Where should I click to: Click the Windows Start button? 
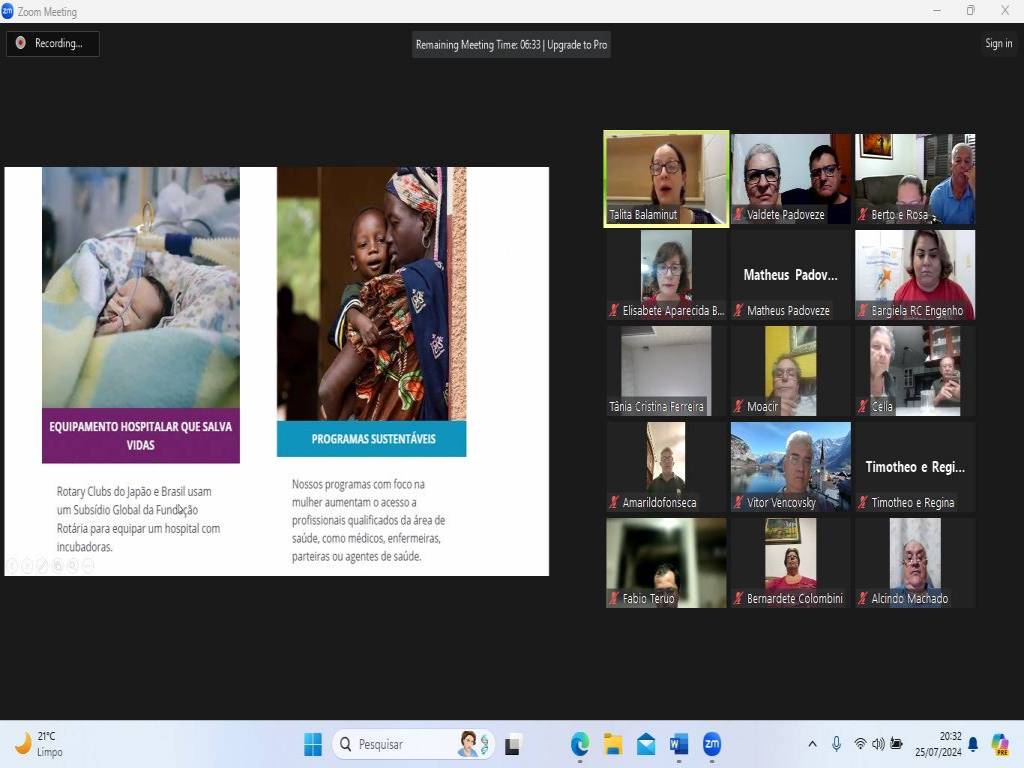pyautogui.click(x=313, y=744)
